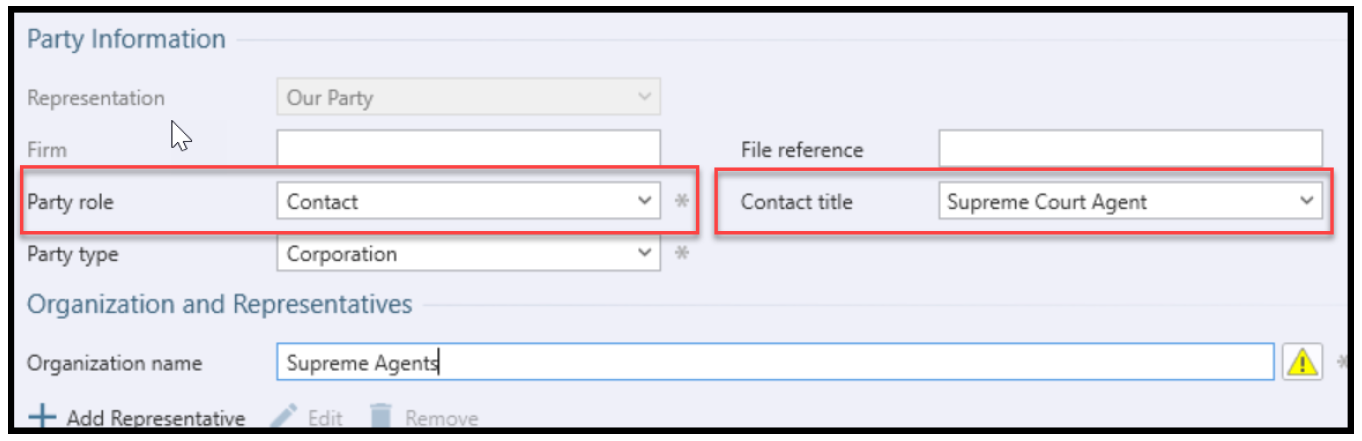Viewport: 1362px width, 441px height.
Task: Click the Contact title label
Action: coord(797,202)
